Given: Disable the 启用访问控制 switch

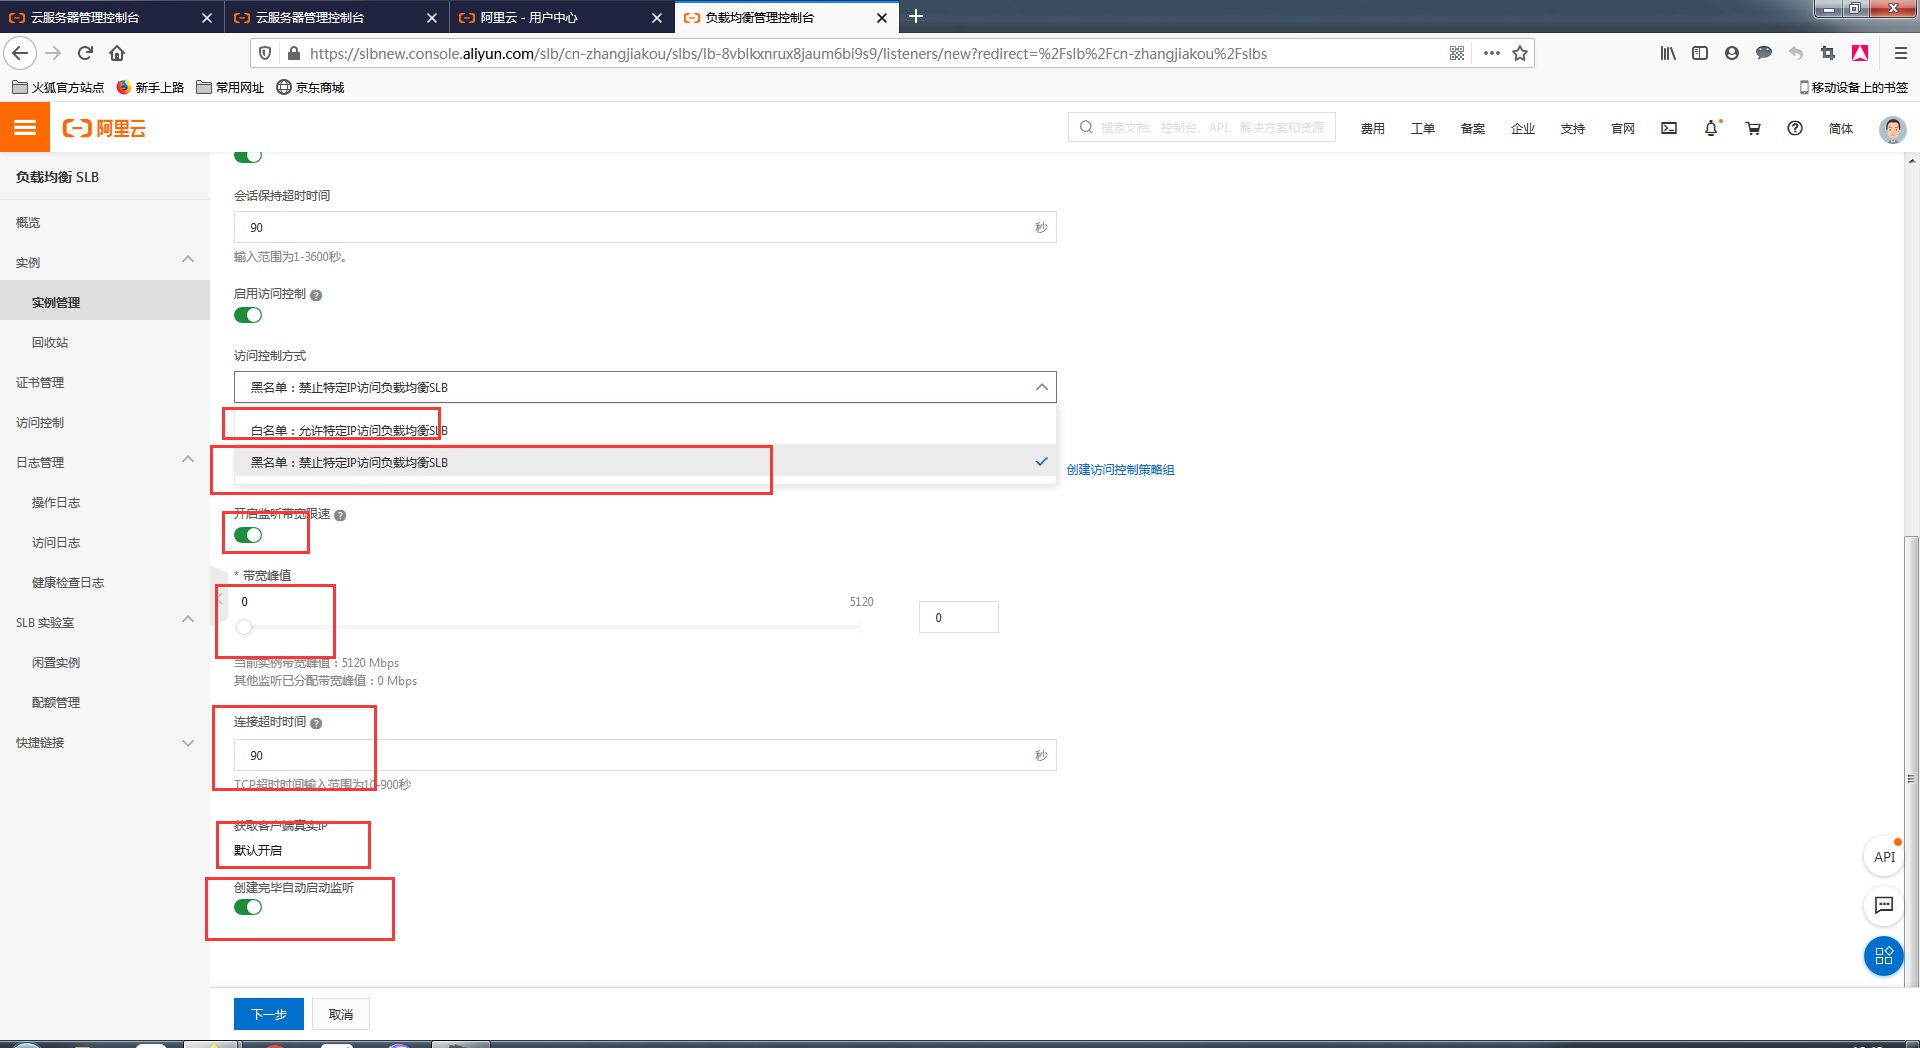Looking at the screenshot, I should point(248,315).
